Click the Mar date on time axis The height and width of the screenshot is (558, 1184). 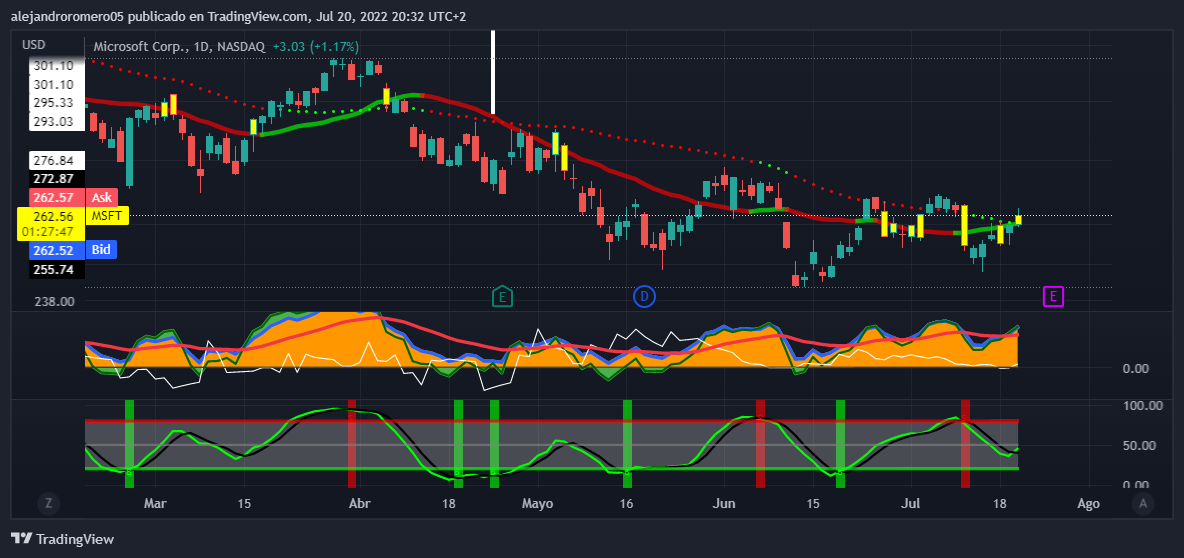(154, 503)
